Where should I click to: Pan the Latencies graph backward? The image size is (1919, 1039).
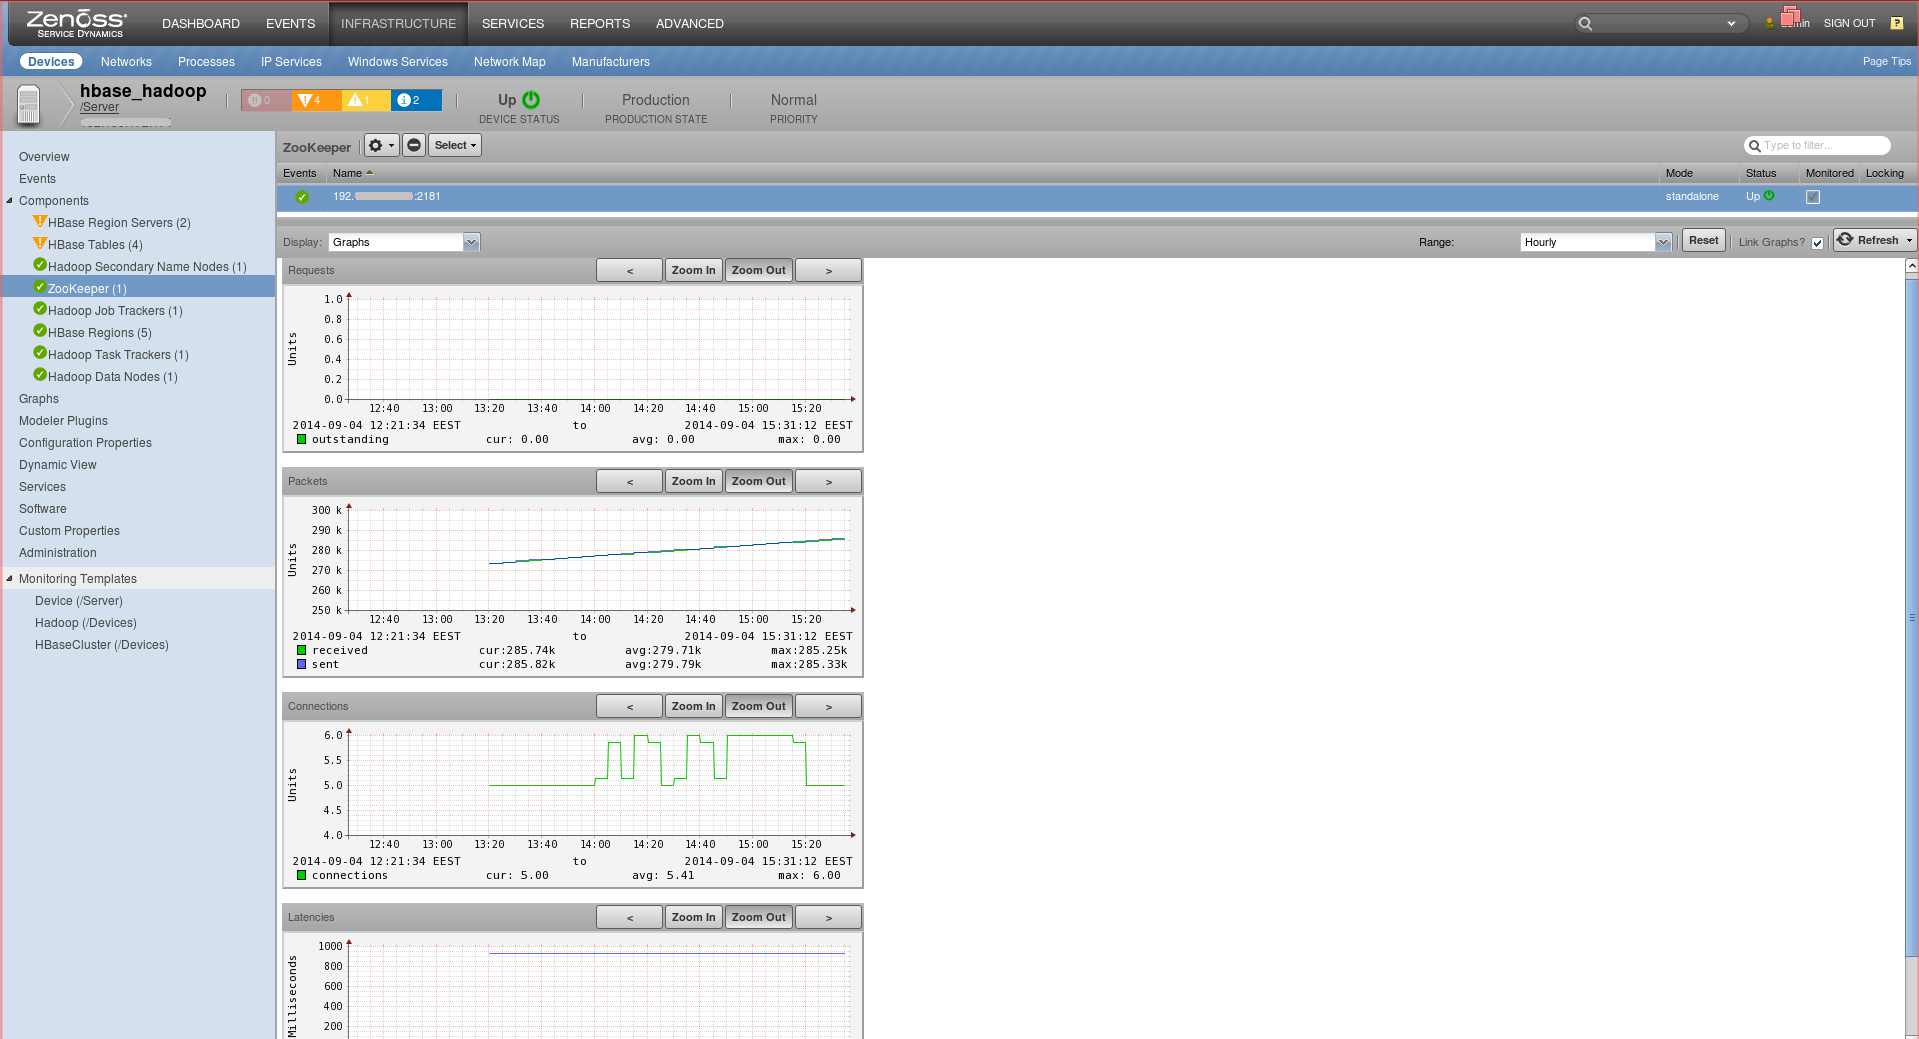point(630,918)
